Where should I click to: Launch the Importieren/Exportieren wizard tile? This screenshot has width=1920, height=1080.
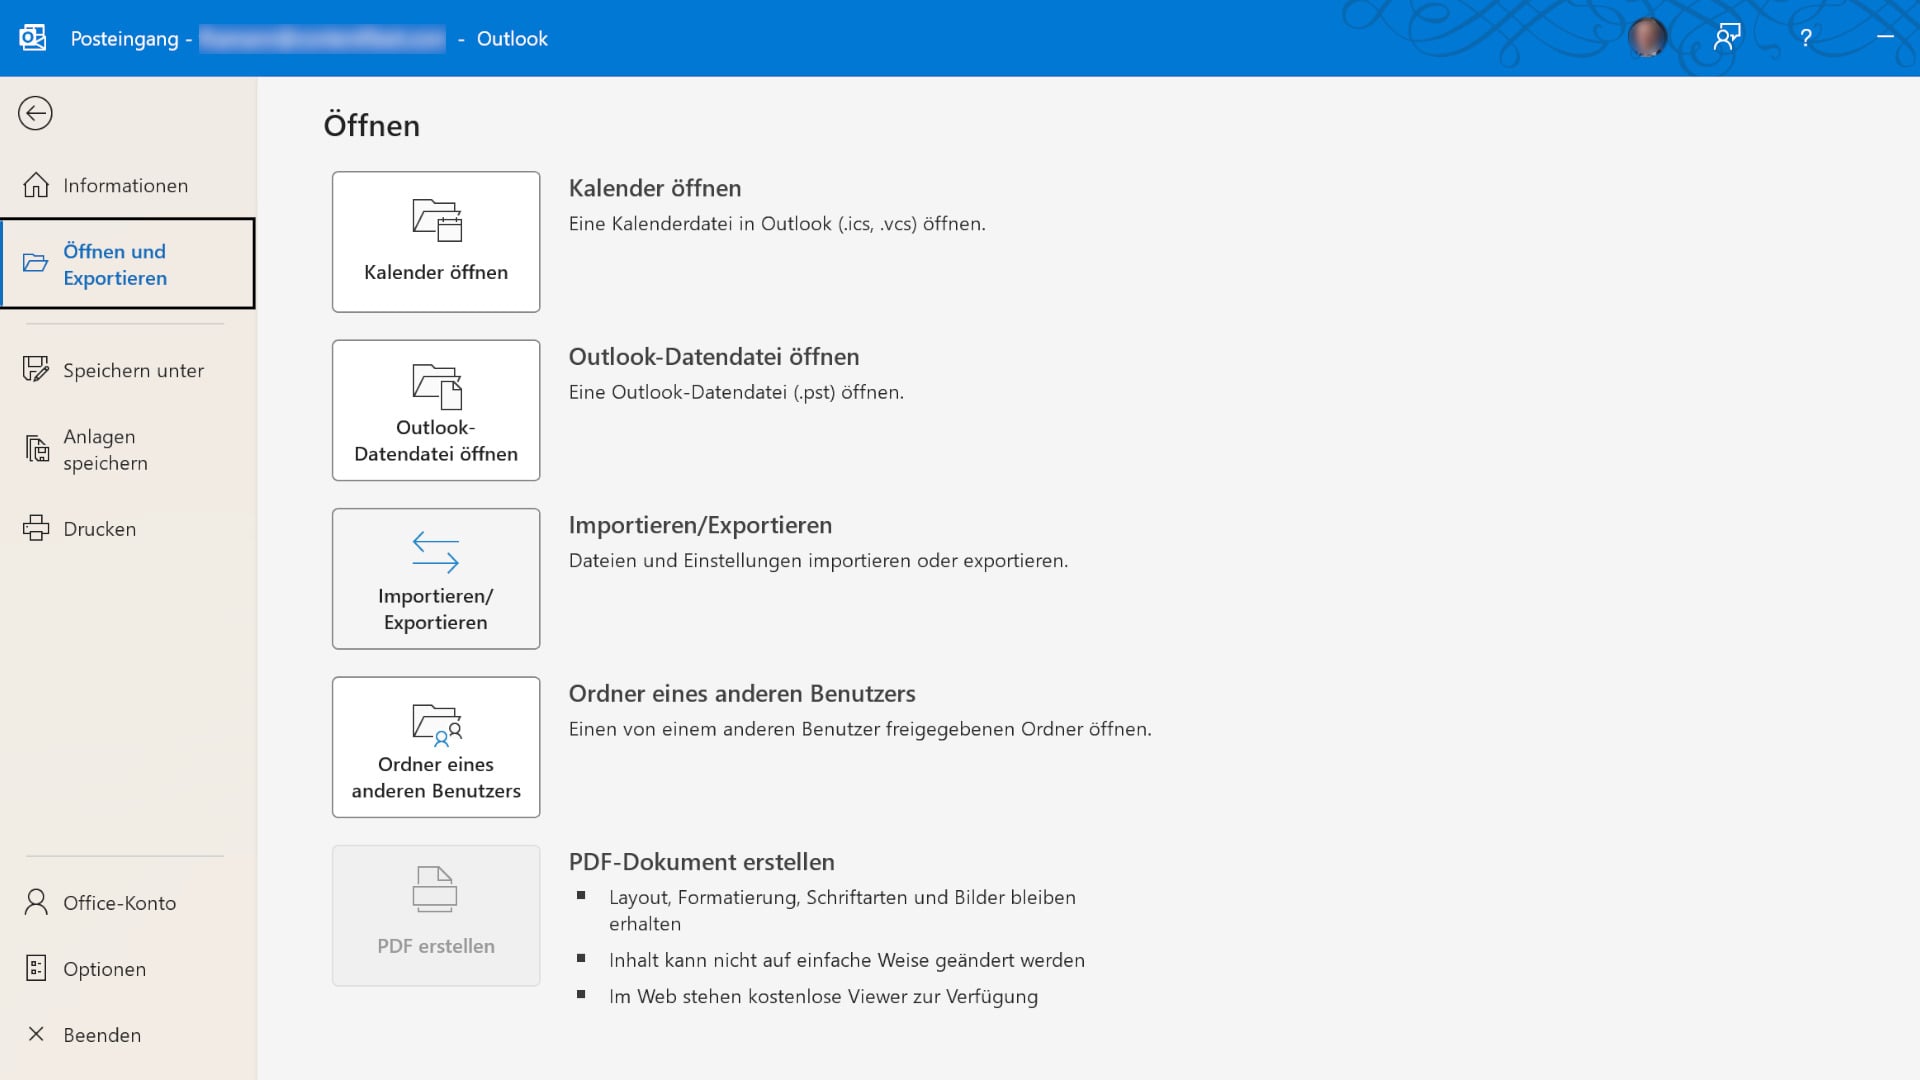pos(436,579)
